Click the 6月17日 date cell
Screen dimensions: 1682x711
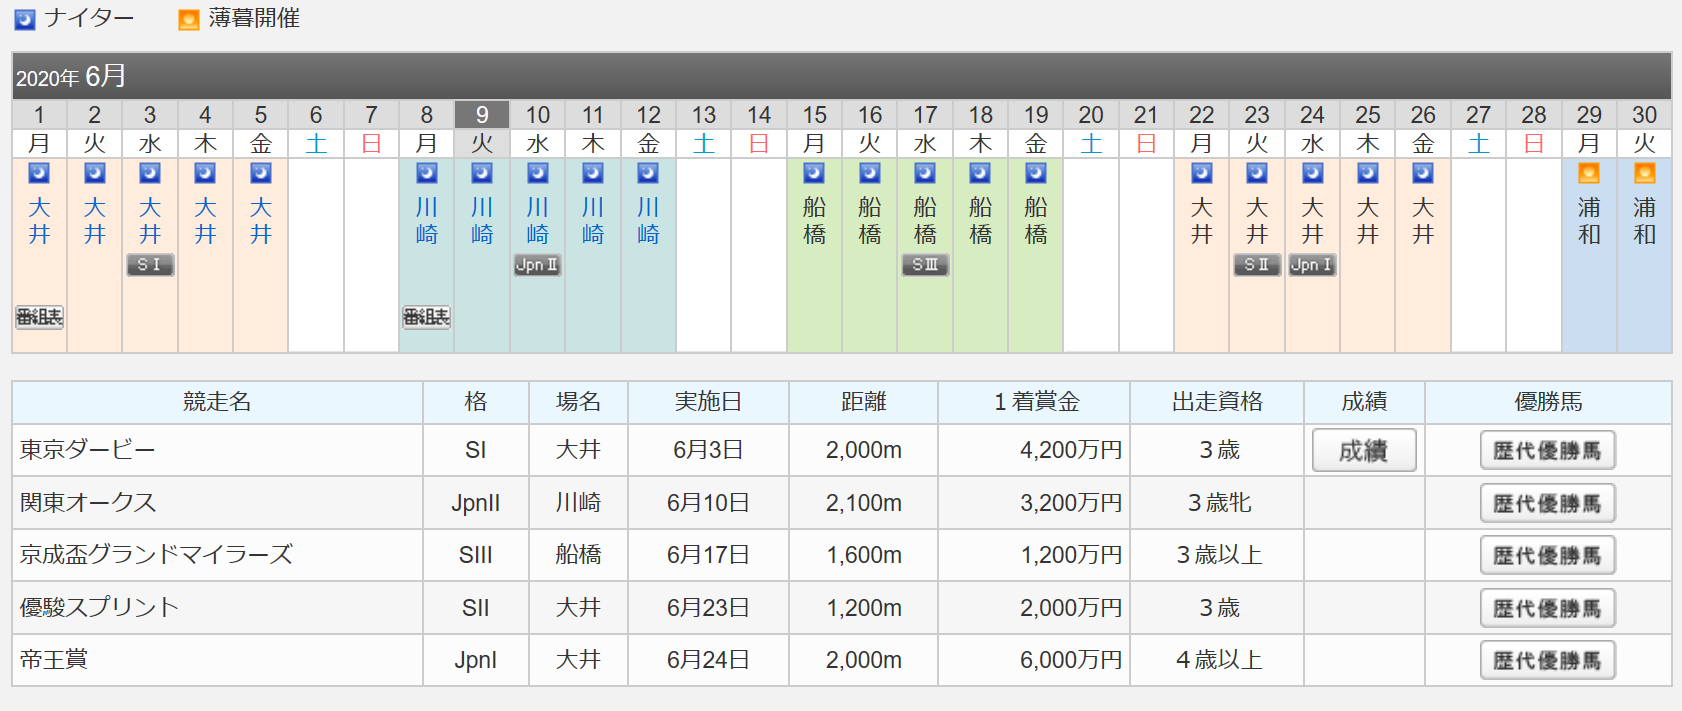(709, 555)
